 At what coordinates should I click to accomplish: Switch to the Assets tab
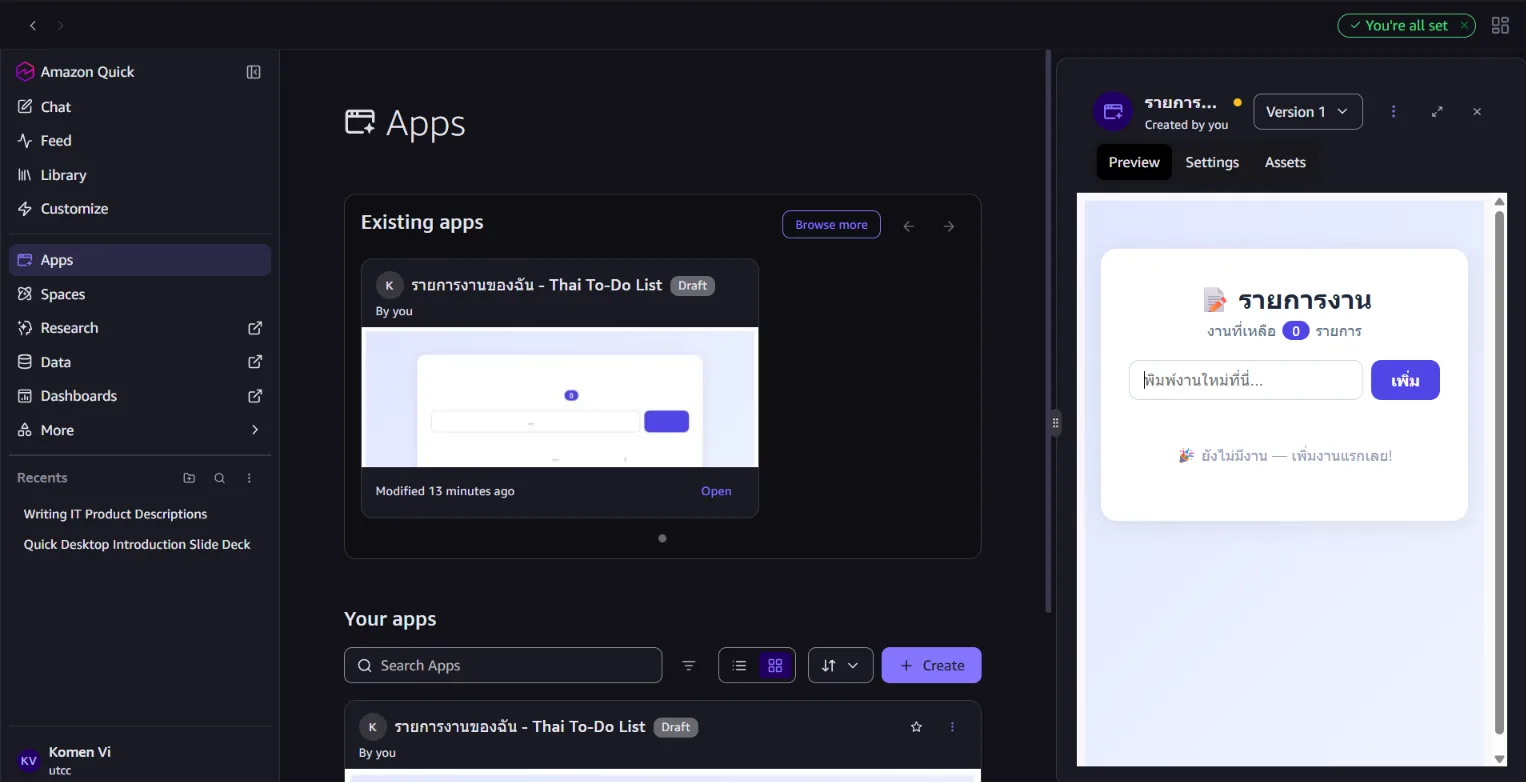pyautogui.click(x=1285, y=162)
